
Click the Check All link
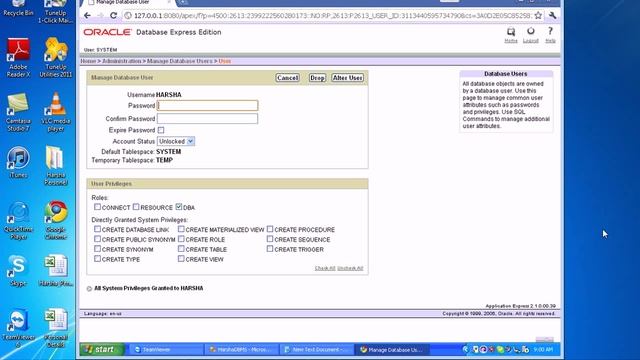[325, 268]
